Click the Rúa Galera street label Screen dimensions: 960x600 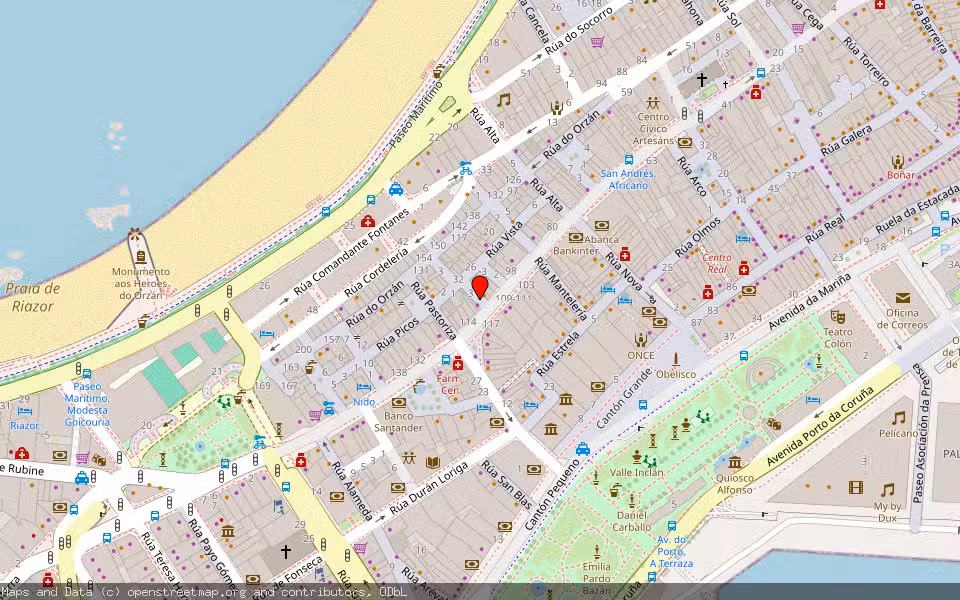pyautogui.click(x=846, y=141)
